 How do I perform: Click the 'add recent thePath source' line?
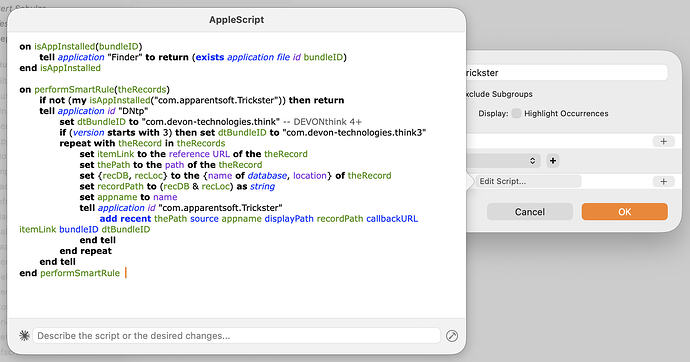tap(259, 219)
